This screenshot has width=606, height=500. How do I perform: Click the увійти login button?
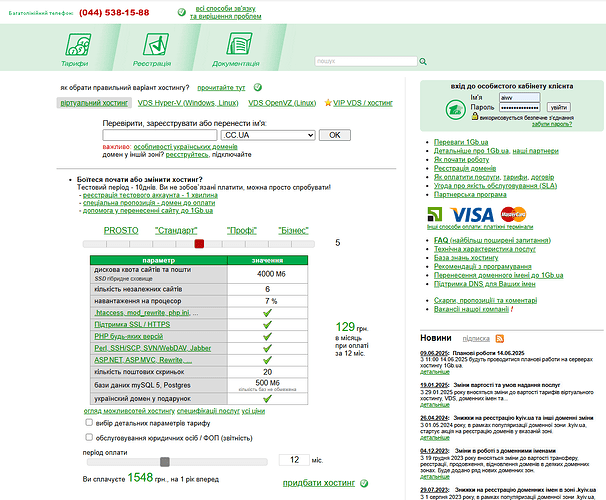(559, 107)
